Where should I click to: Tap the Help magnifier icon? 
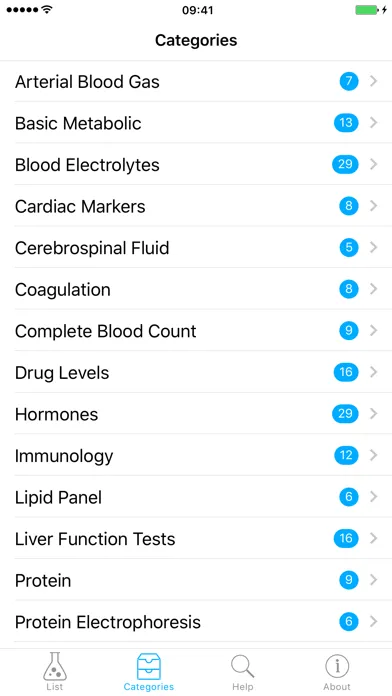click(x=242, y=666)
